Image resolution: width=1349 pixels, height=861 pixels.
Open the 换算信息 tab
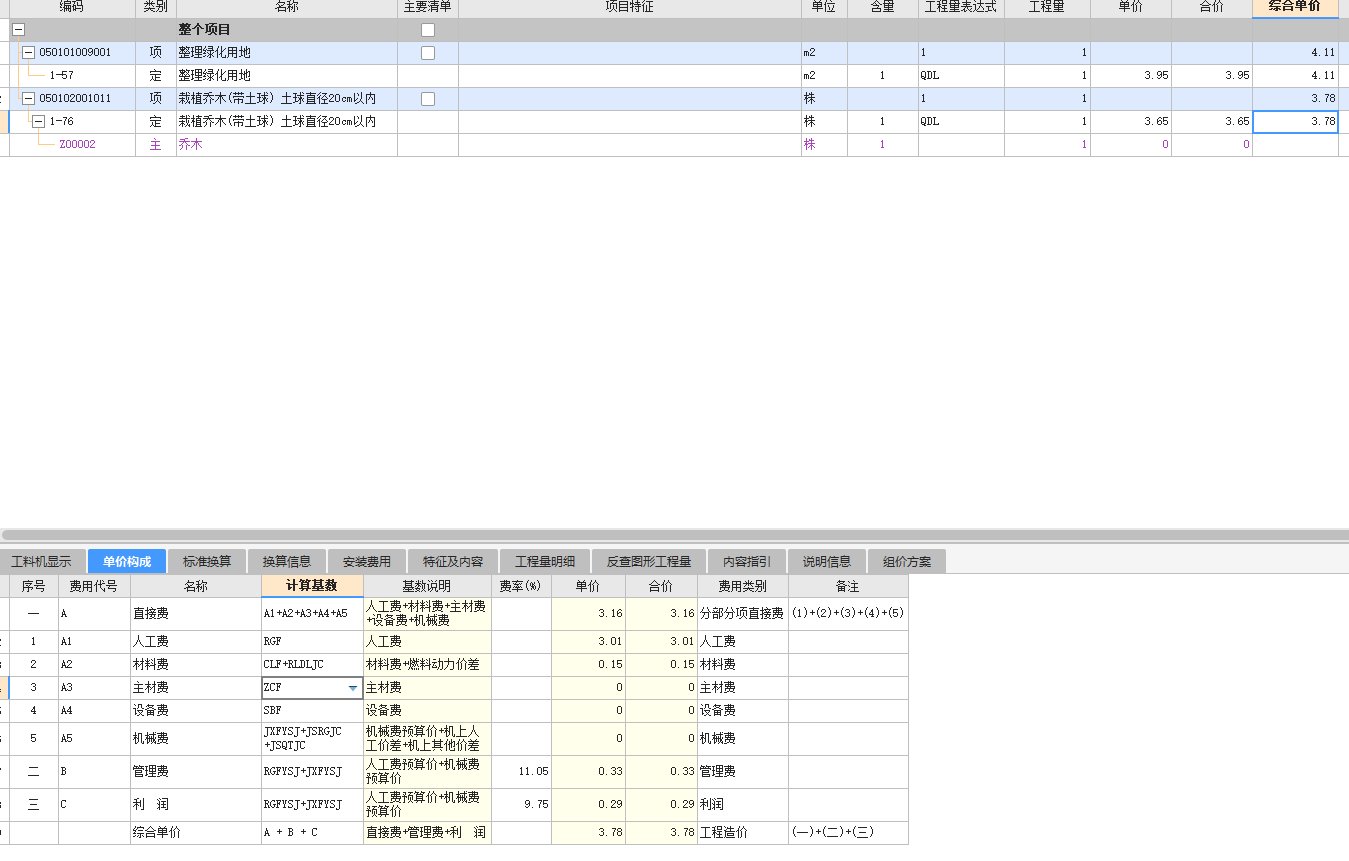[287, 562]
